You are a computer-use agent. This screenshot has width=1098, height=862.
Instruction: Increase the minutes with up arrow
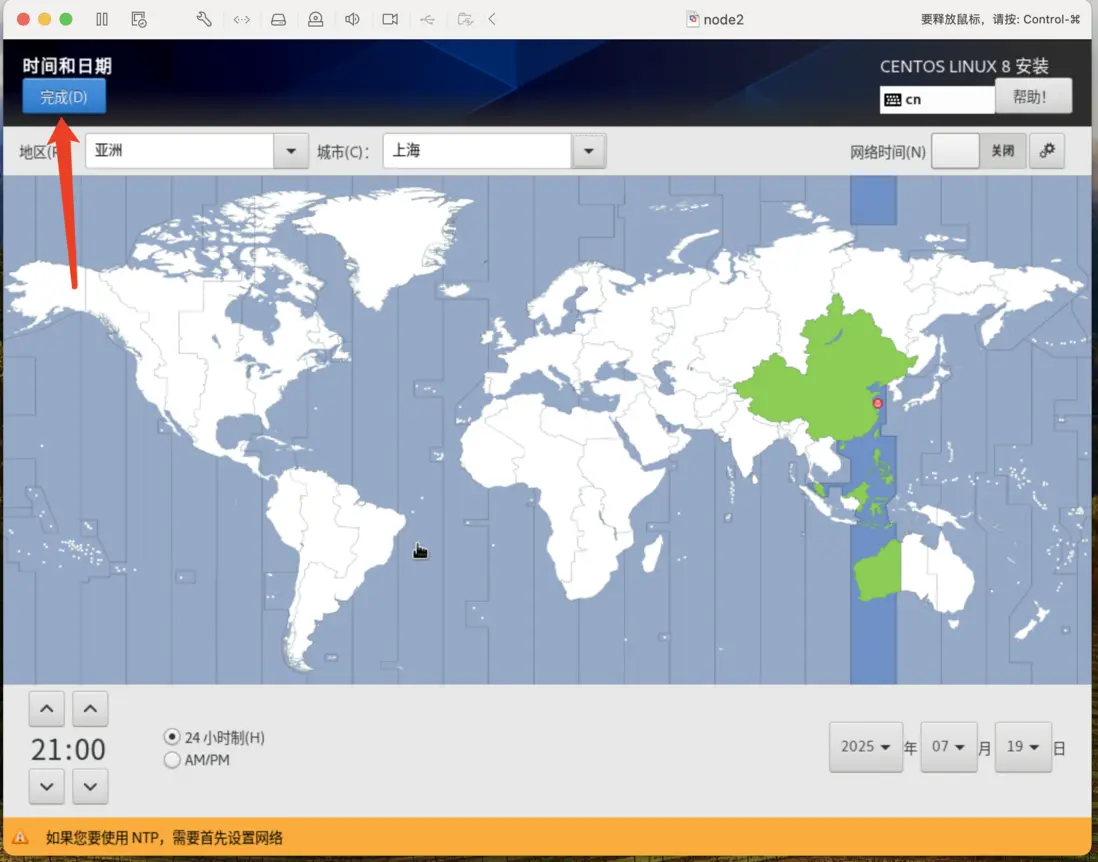pos(90,709)
